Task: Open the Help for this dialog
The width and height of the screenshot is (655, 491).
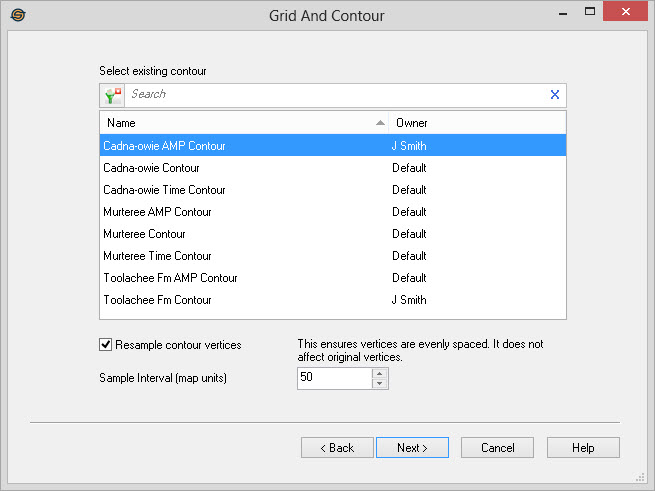Action: tap(583, 448)
